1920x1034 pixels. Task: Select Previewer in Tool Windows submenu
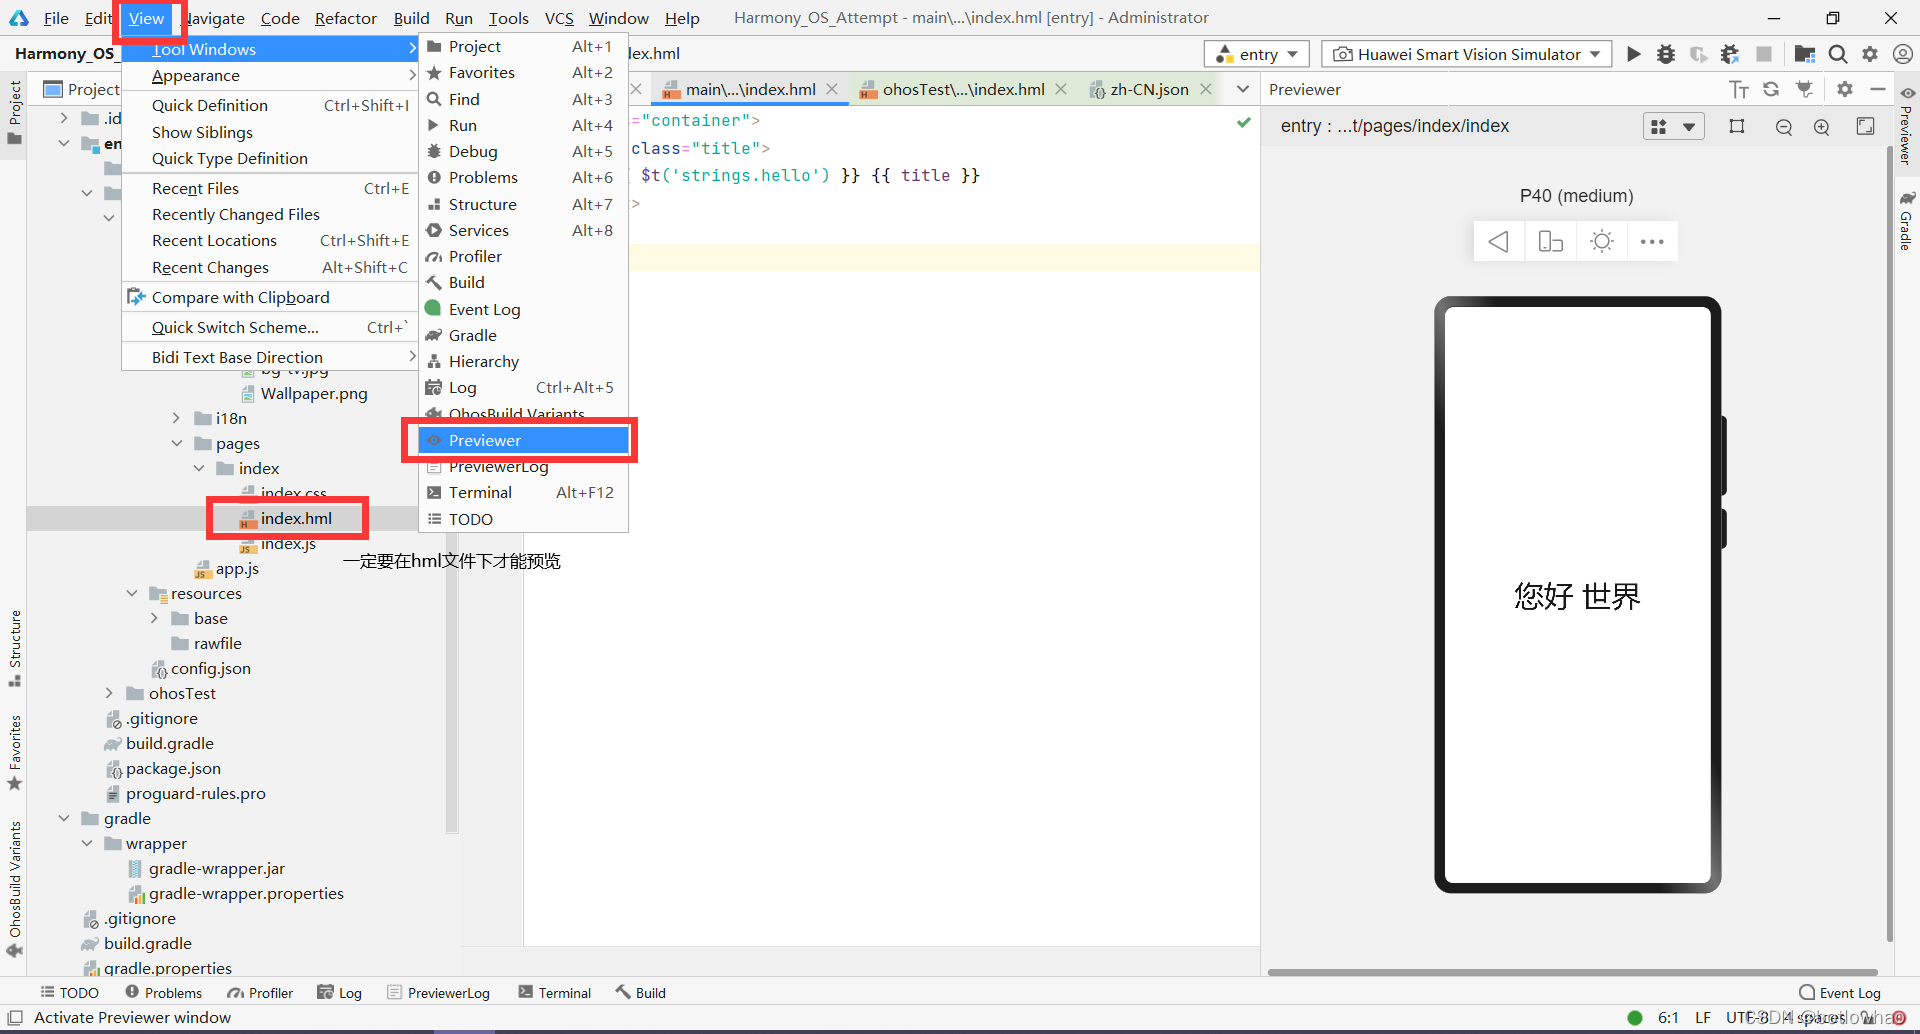523,440
